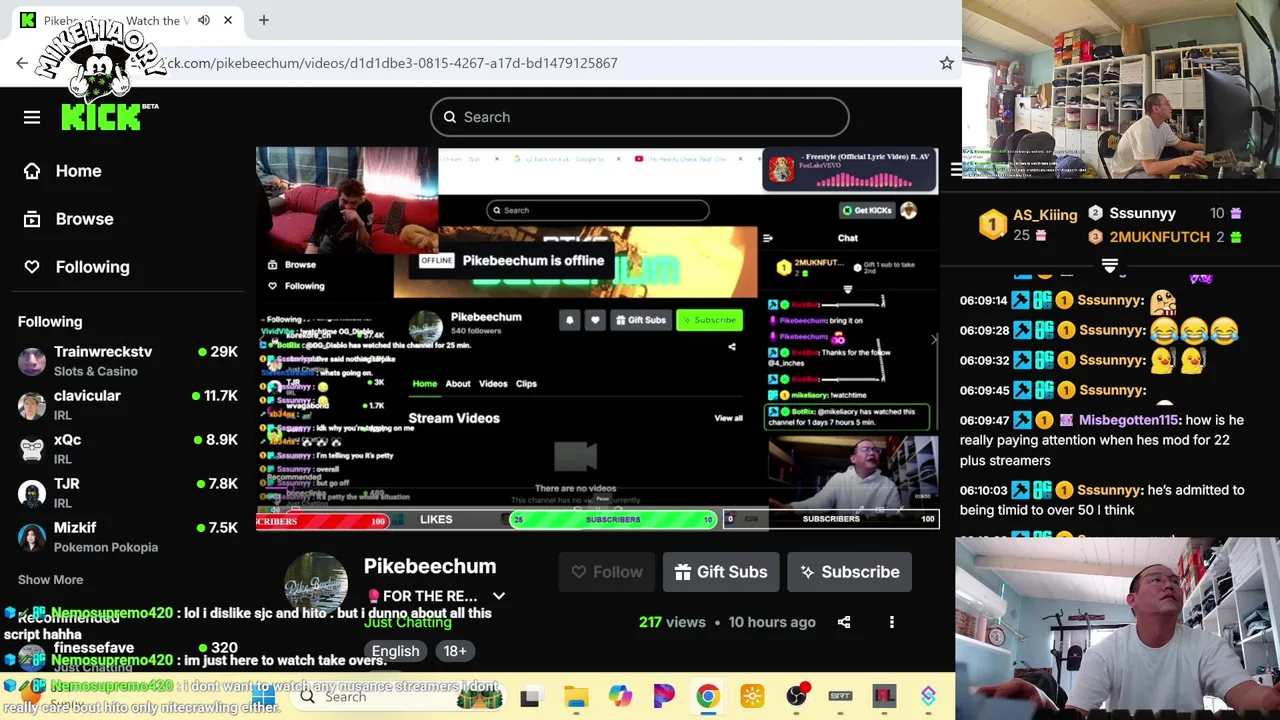
Task: Go to Home in the Kick sidebar
Action: 78,171
